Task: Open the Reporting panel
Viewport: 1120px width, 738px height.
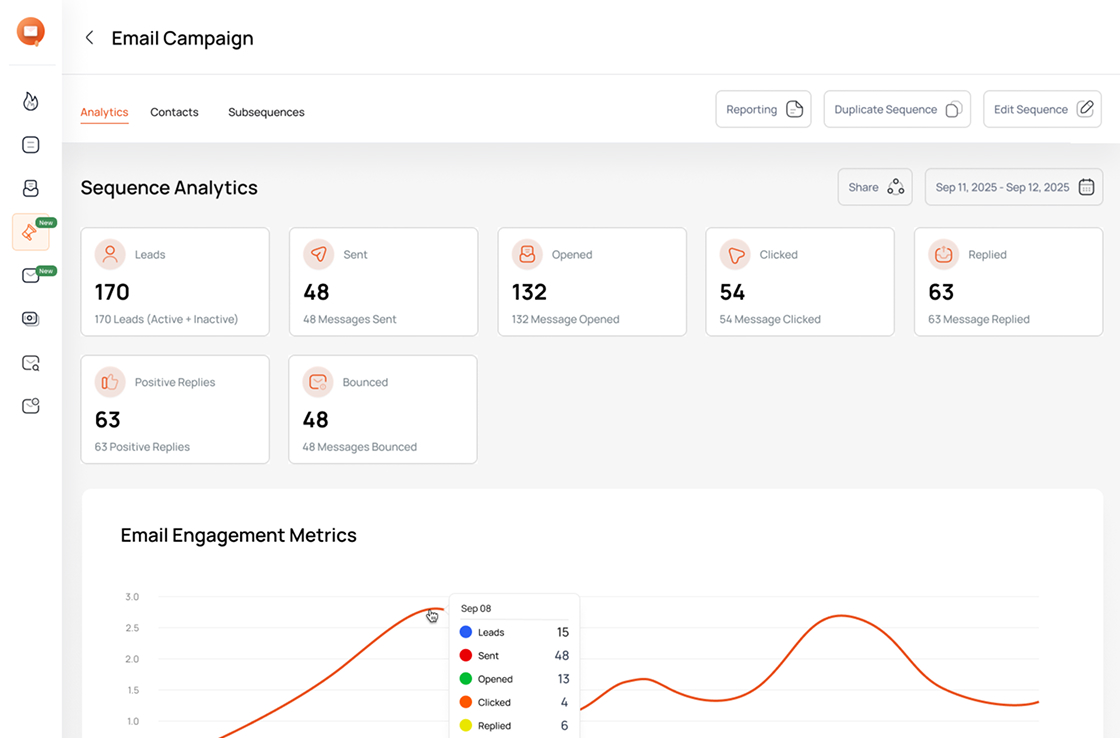Action: [x=763, y=109]
